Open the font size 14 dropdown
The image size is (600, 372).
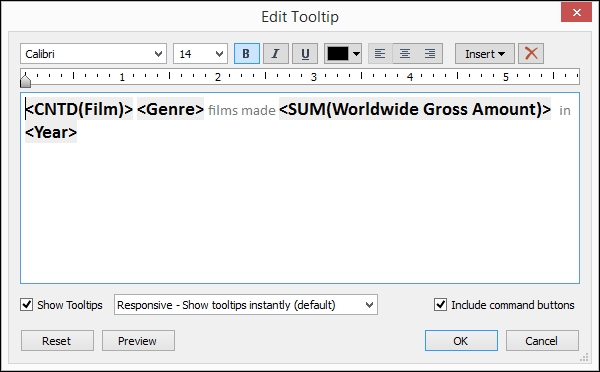pyautogui.click(x=200, y=54)
